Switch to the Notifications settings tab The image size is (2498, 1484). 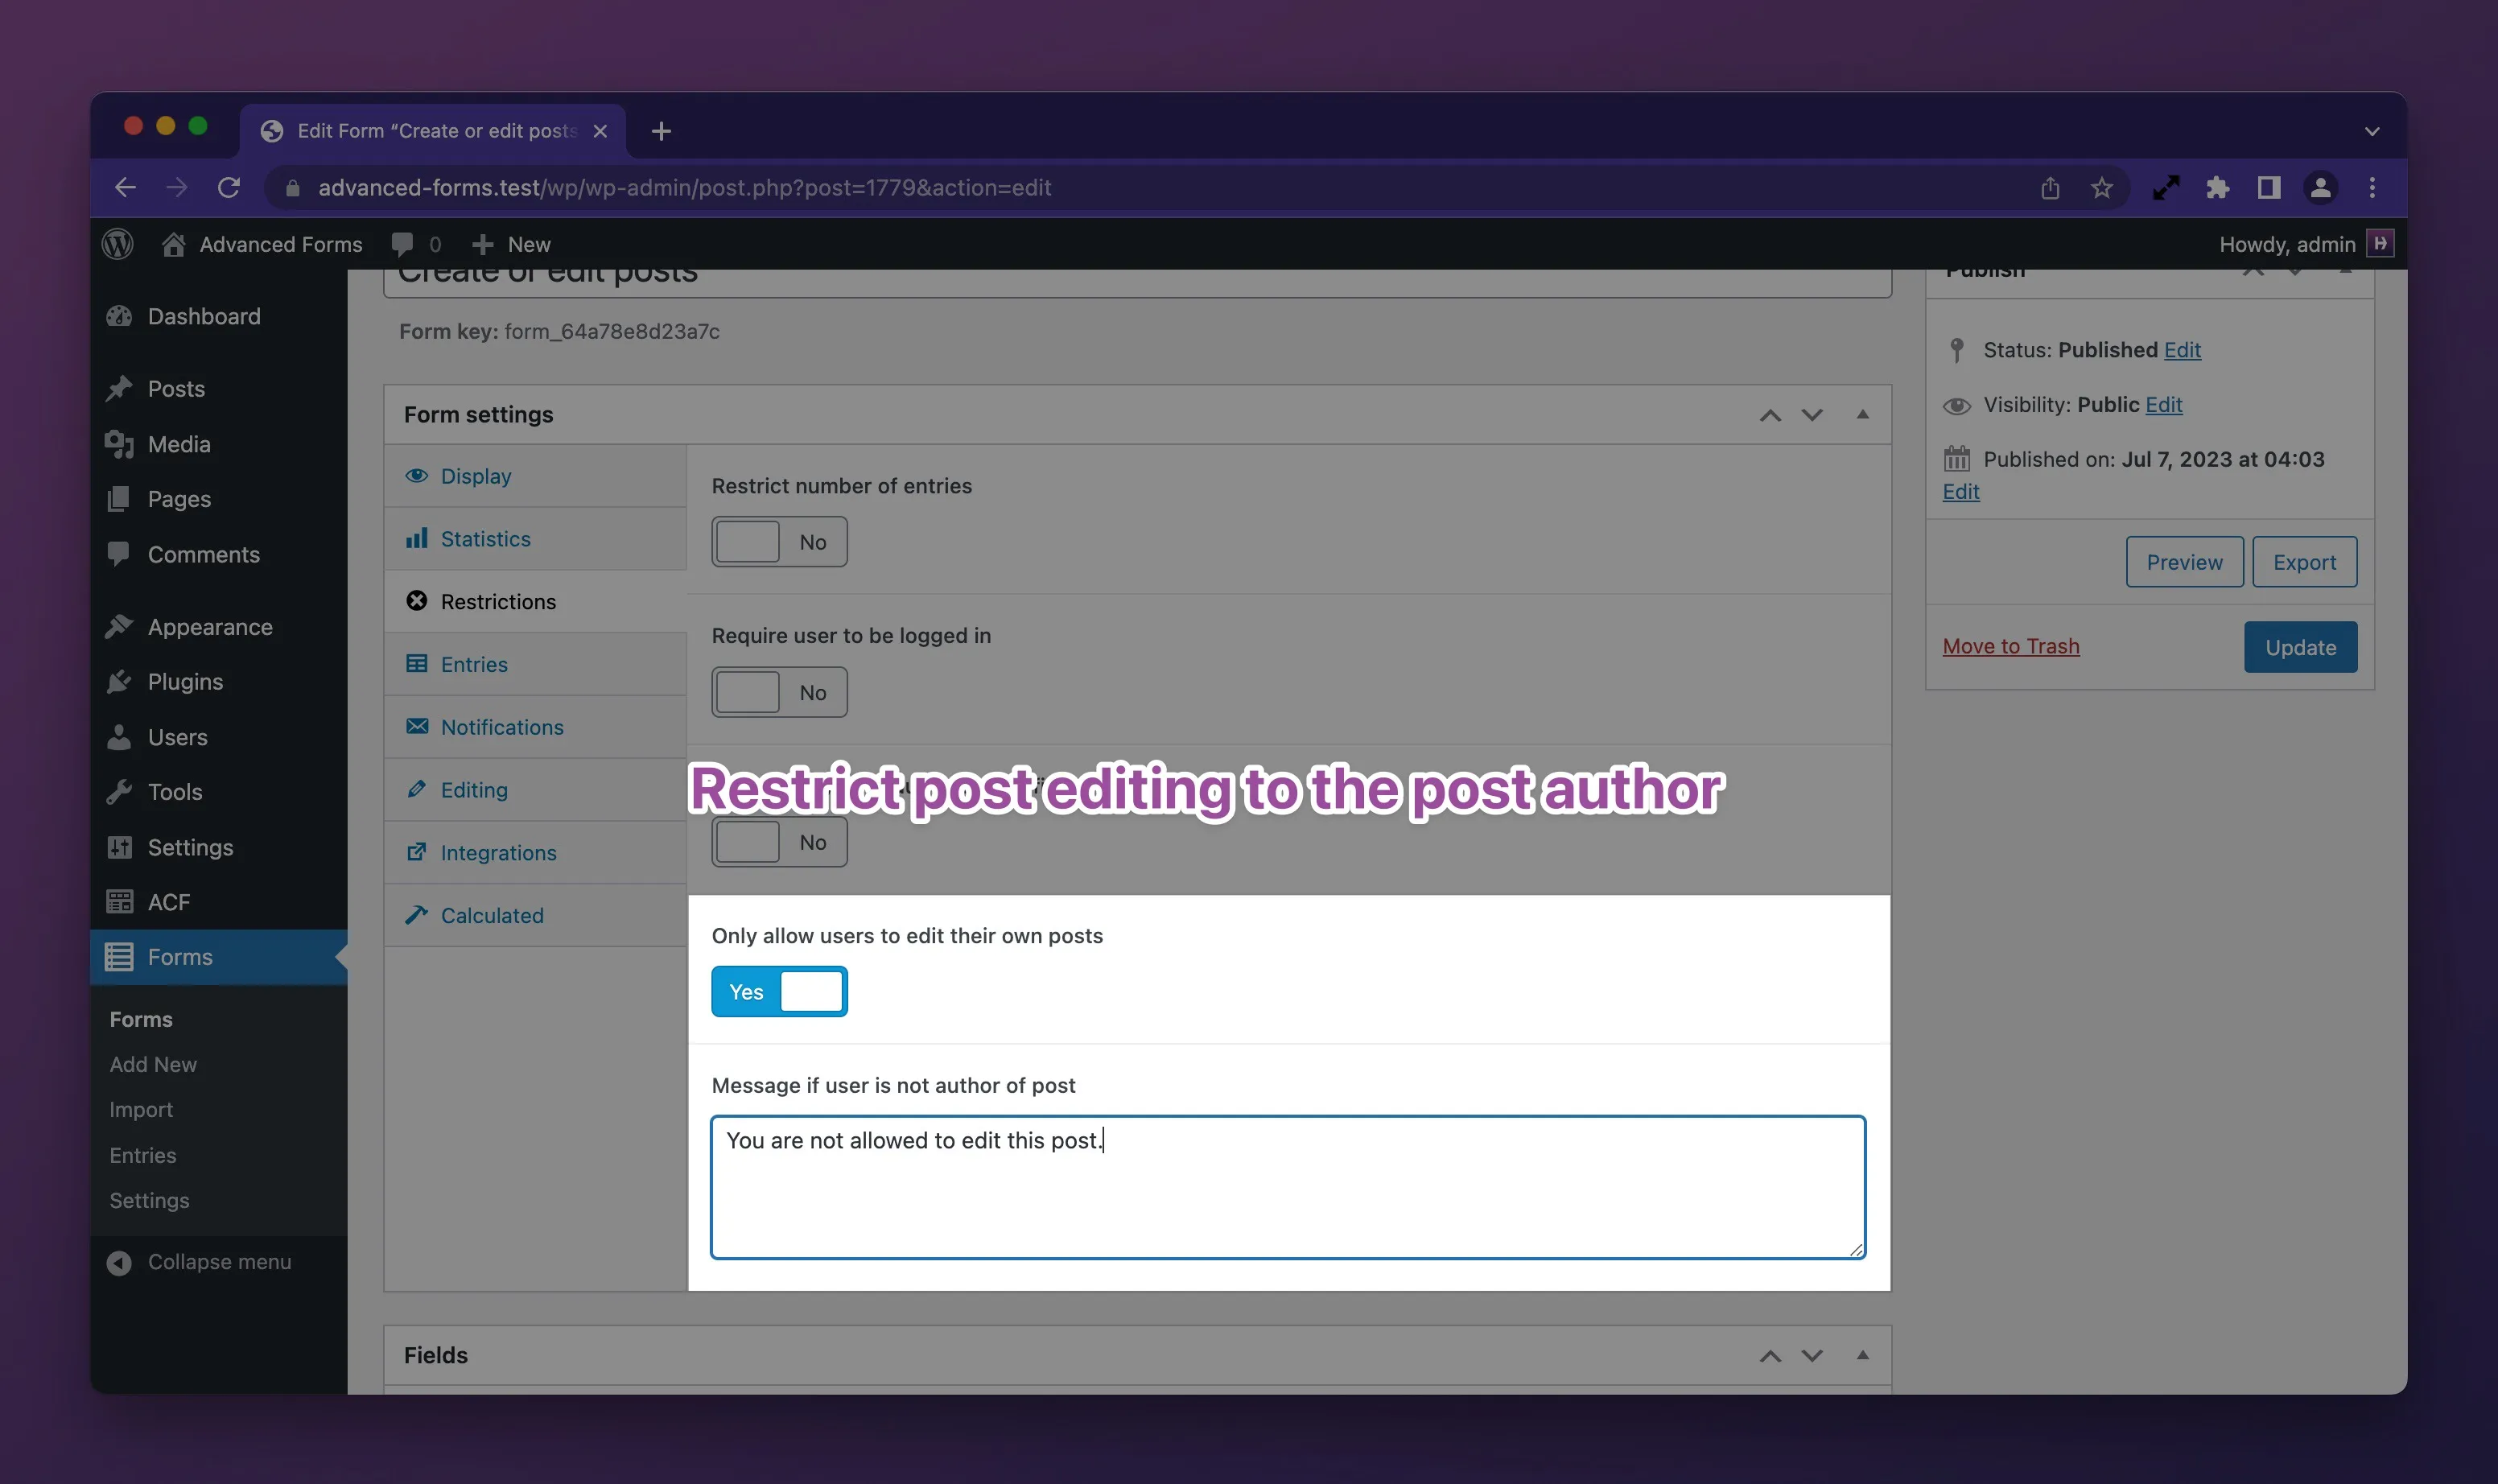(535, 727)
